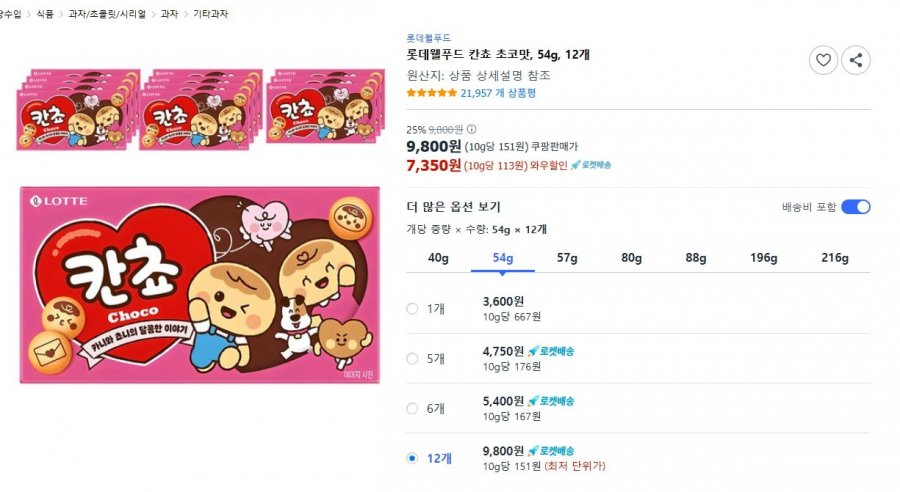Image resolution: width=900 pixels, height=492 pixels.
Task: Toggle the 배송비 포함 switch
Action: click(856, 207)
